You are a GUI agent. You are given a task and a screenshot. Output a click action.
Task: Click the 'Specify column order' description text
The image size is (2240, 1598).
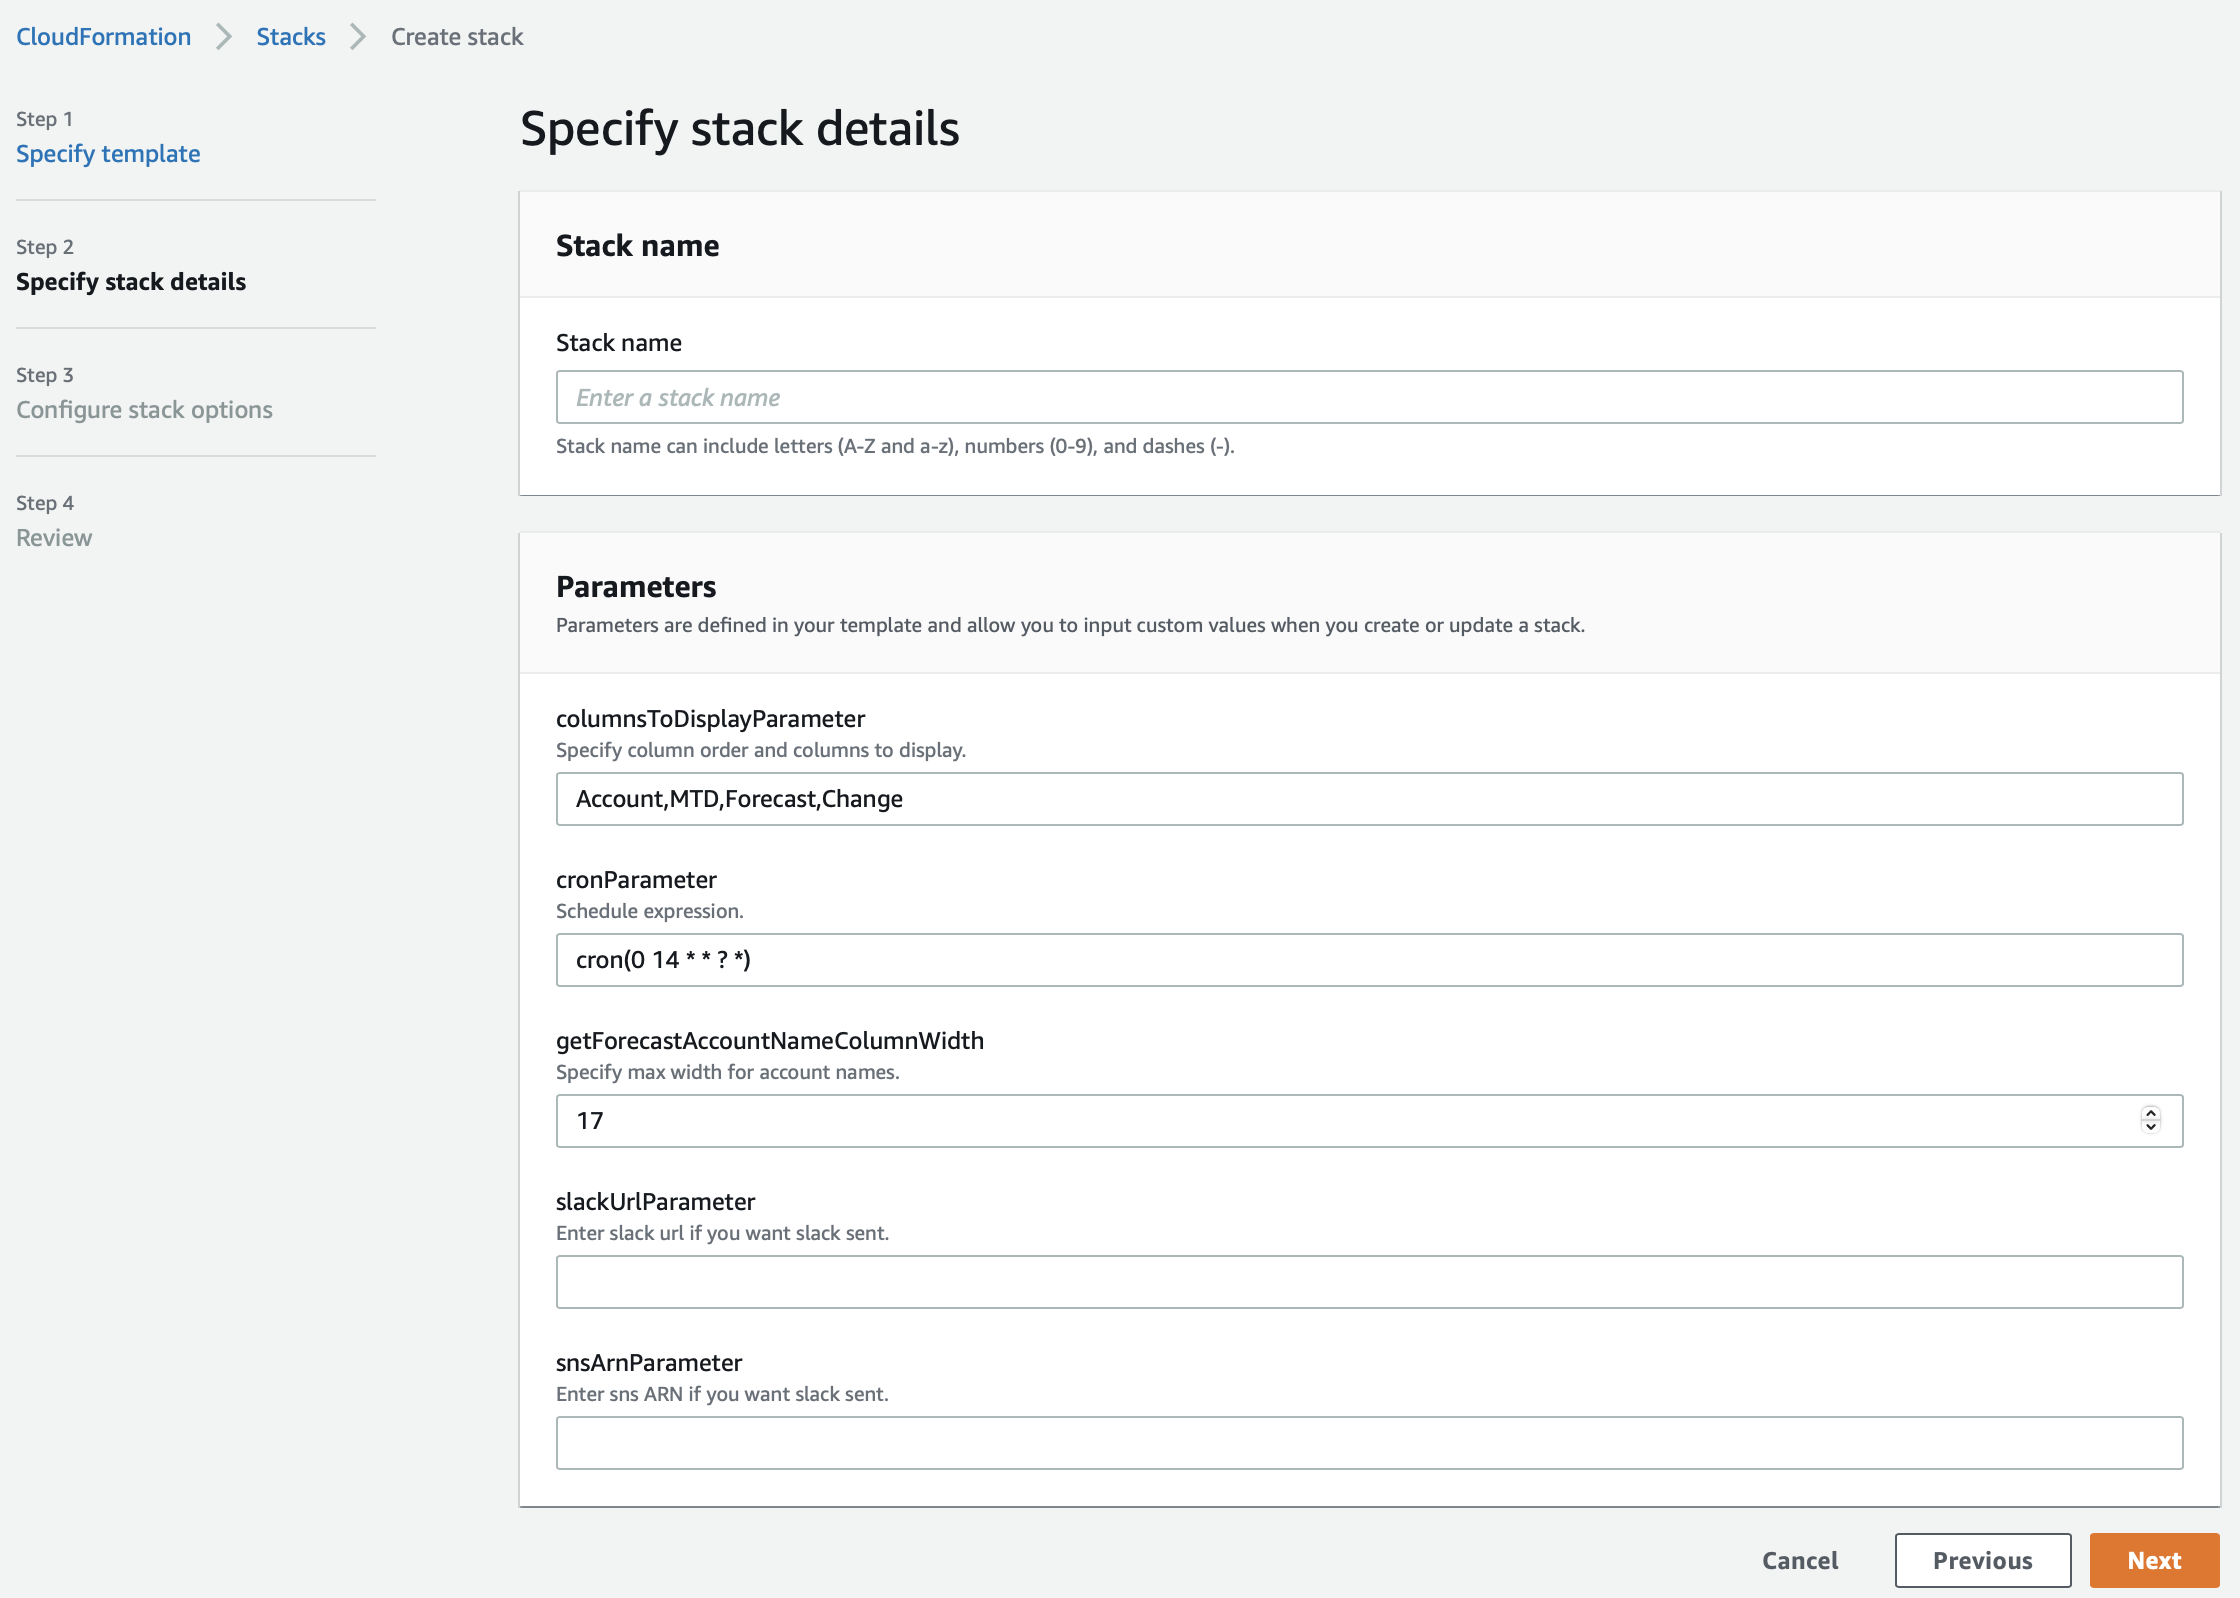(761, 750)
